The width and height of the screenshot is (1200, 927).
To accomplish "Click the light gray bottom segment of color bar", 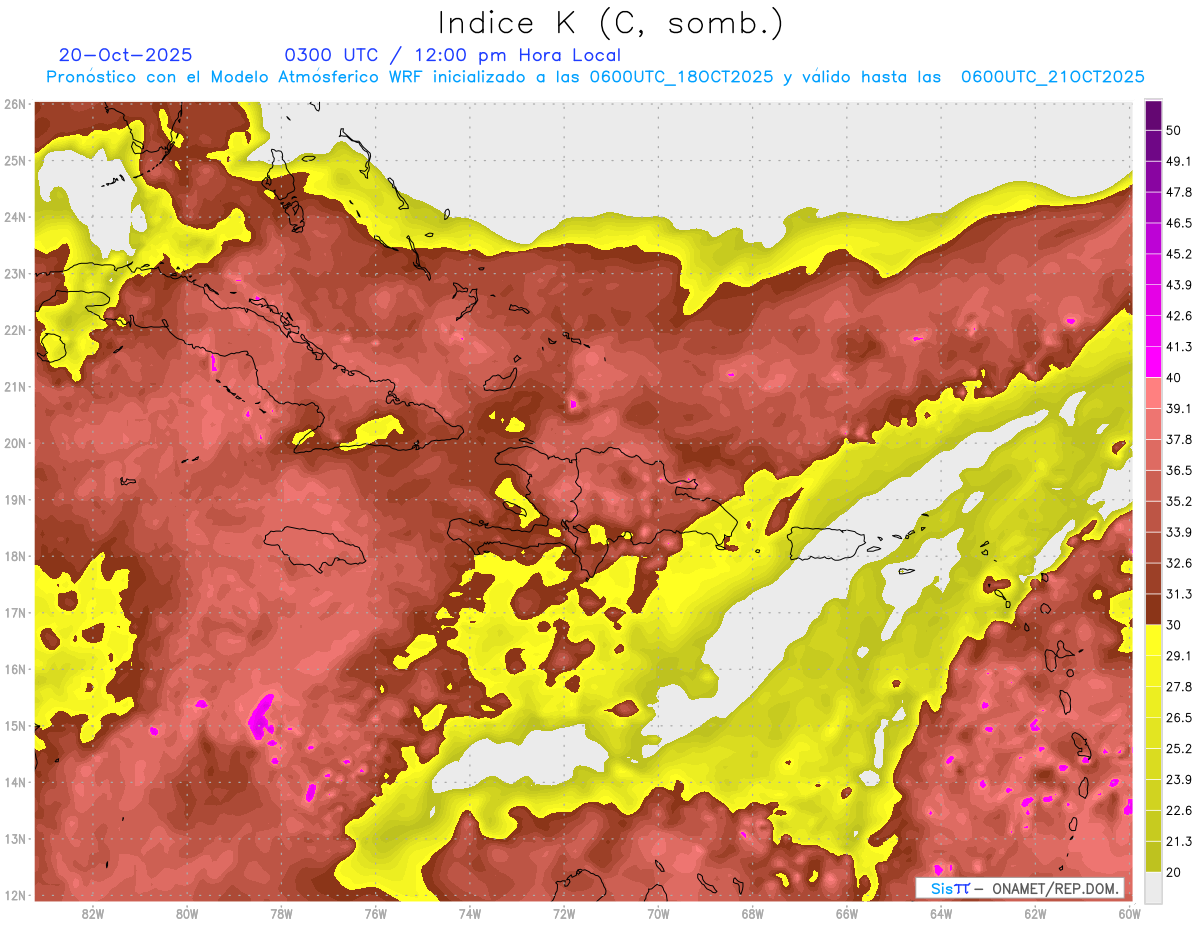I will [1153, 887].
